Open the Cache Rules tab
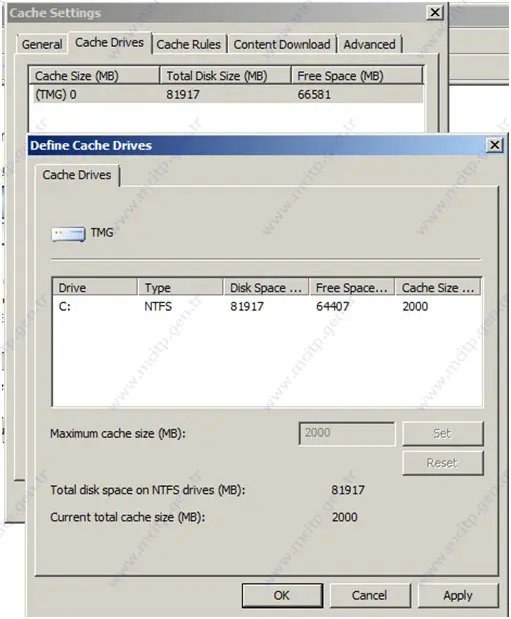Image resolution: width=511 pixels, height=619 pixels. (x=189, y=44)
